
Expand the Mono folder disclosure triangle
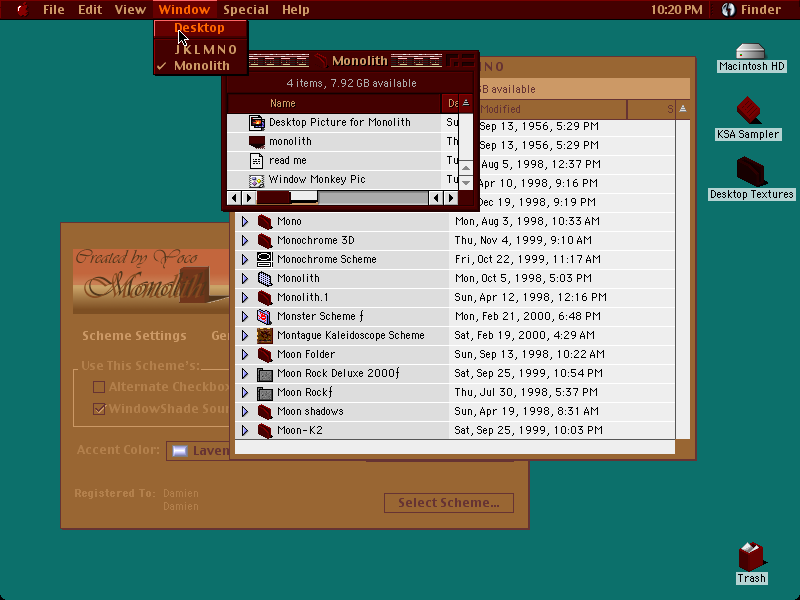[x=245, y=221]
